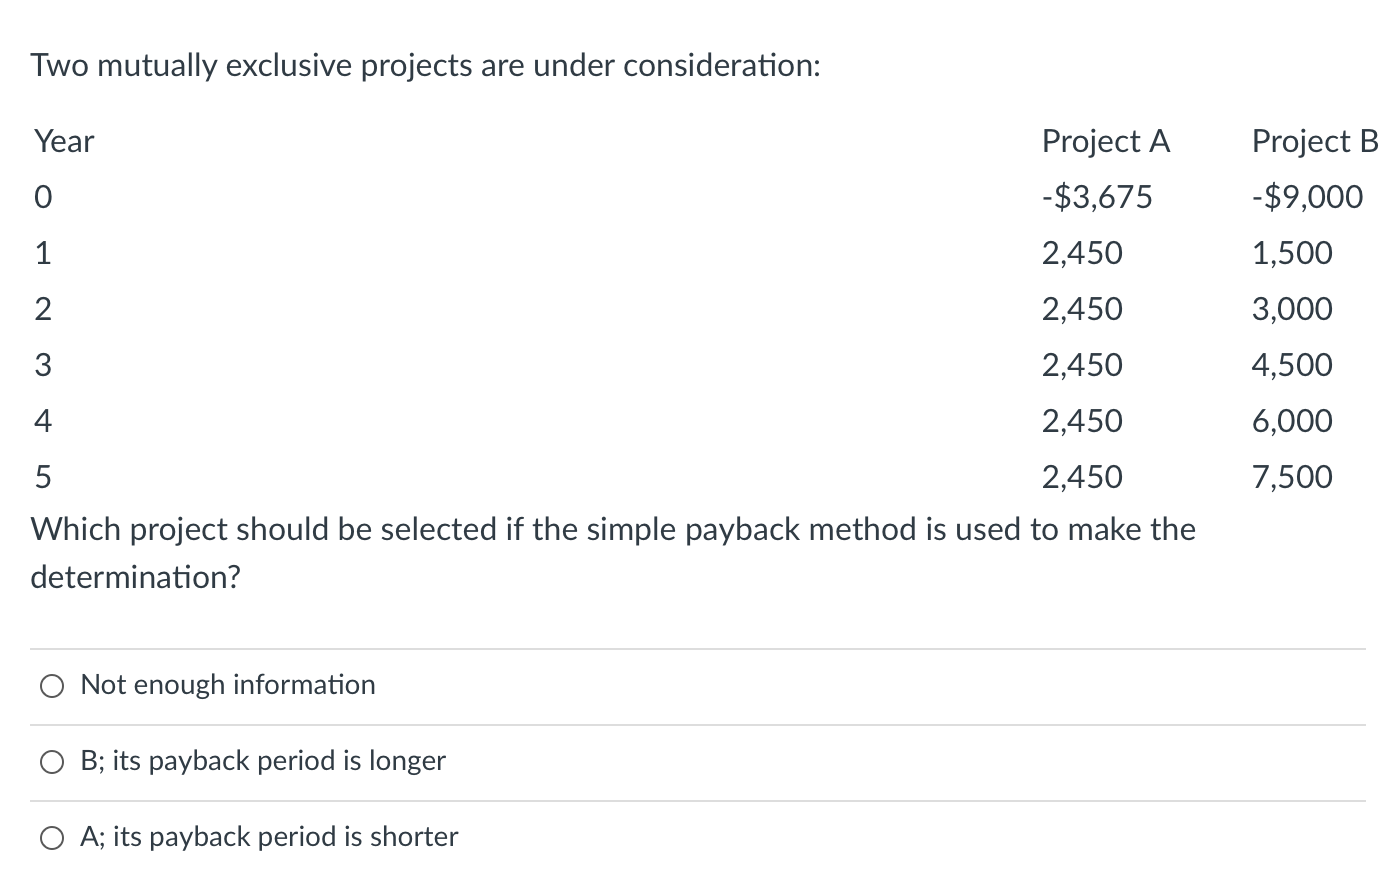This screenshot has width=1398, height=884.
Task: Click the 1,500 value for Project B
Action: point(1291,253)
